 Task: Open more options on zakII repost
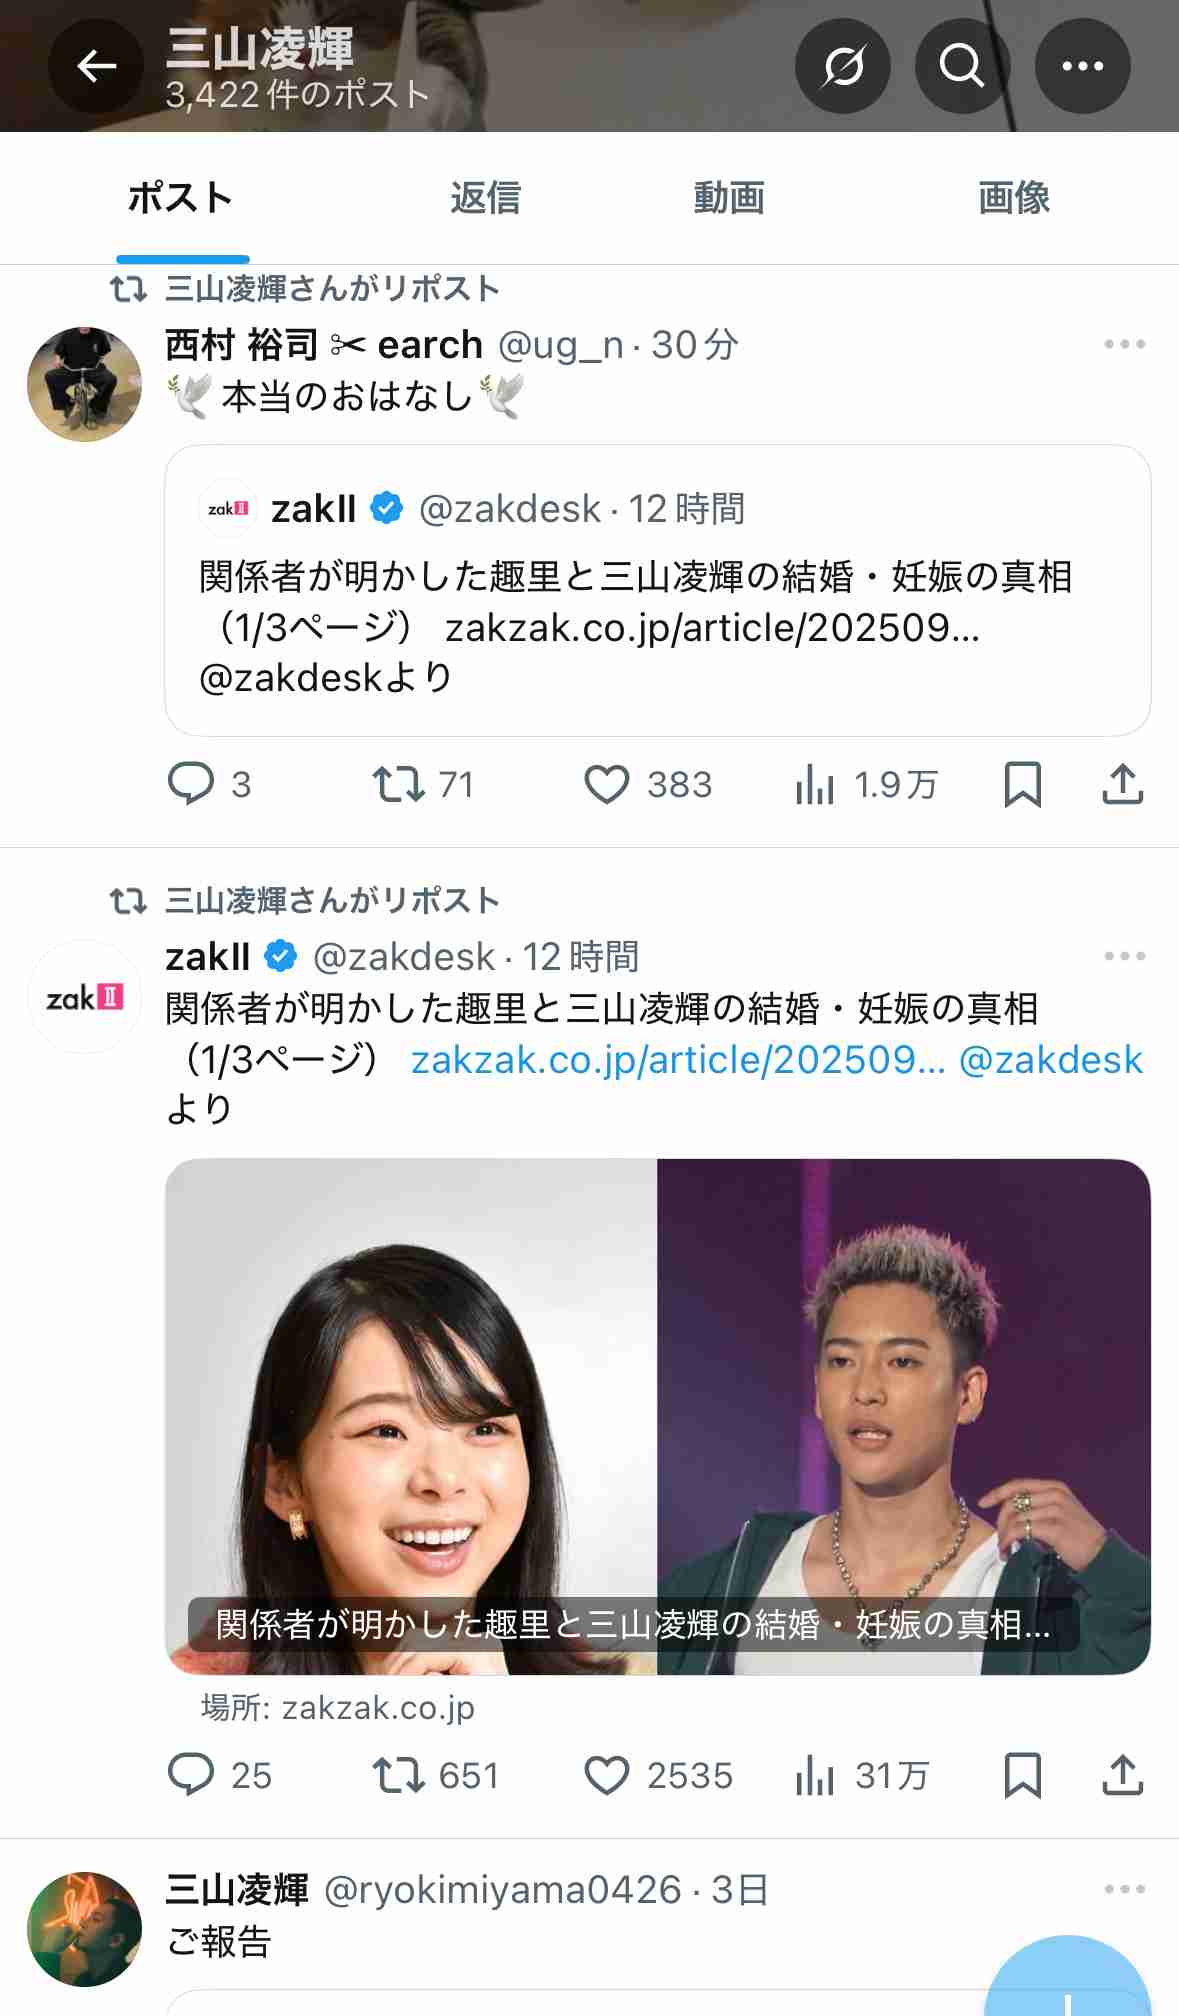coord(1124,956)
